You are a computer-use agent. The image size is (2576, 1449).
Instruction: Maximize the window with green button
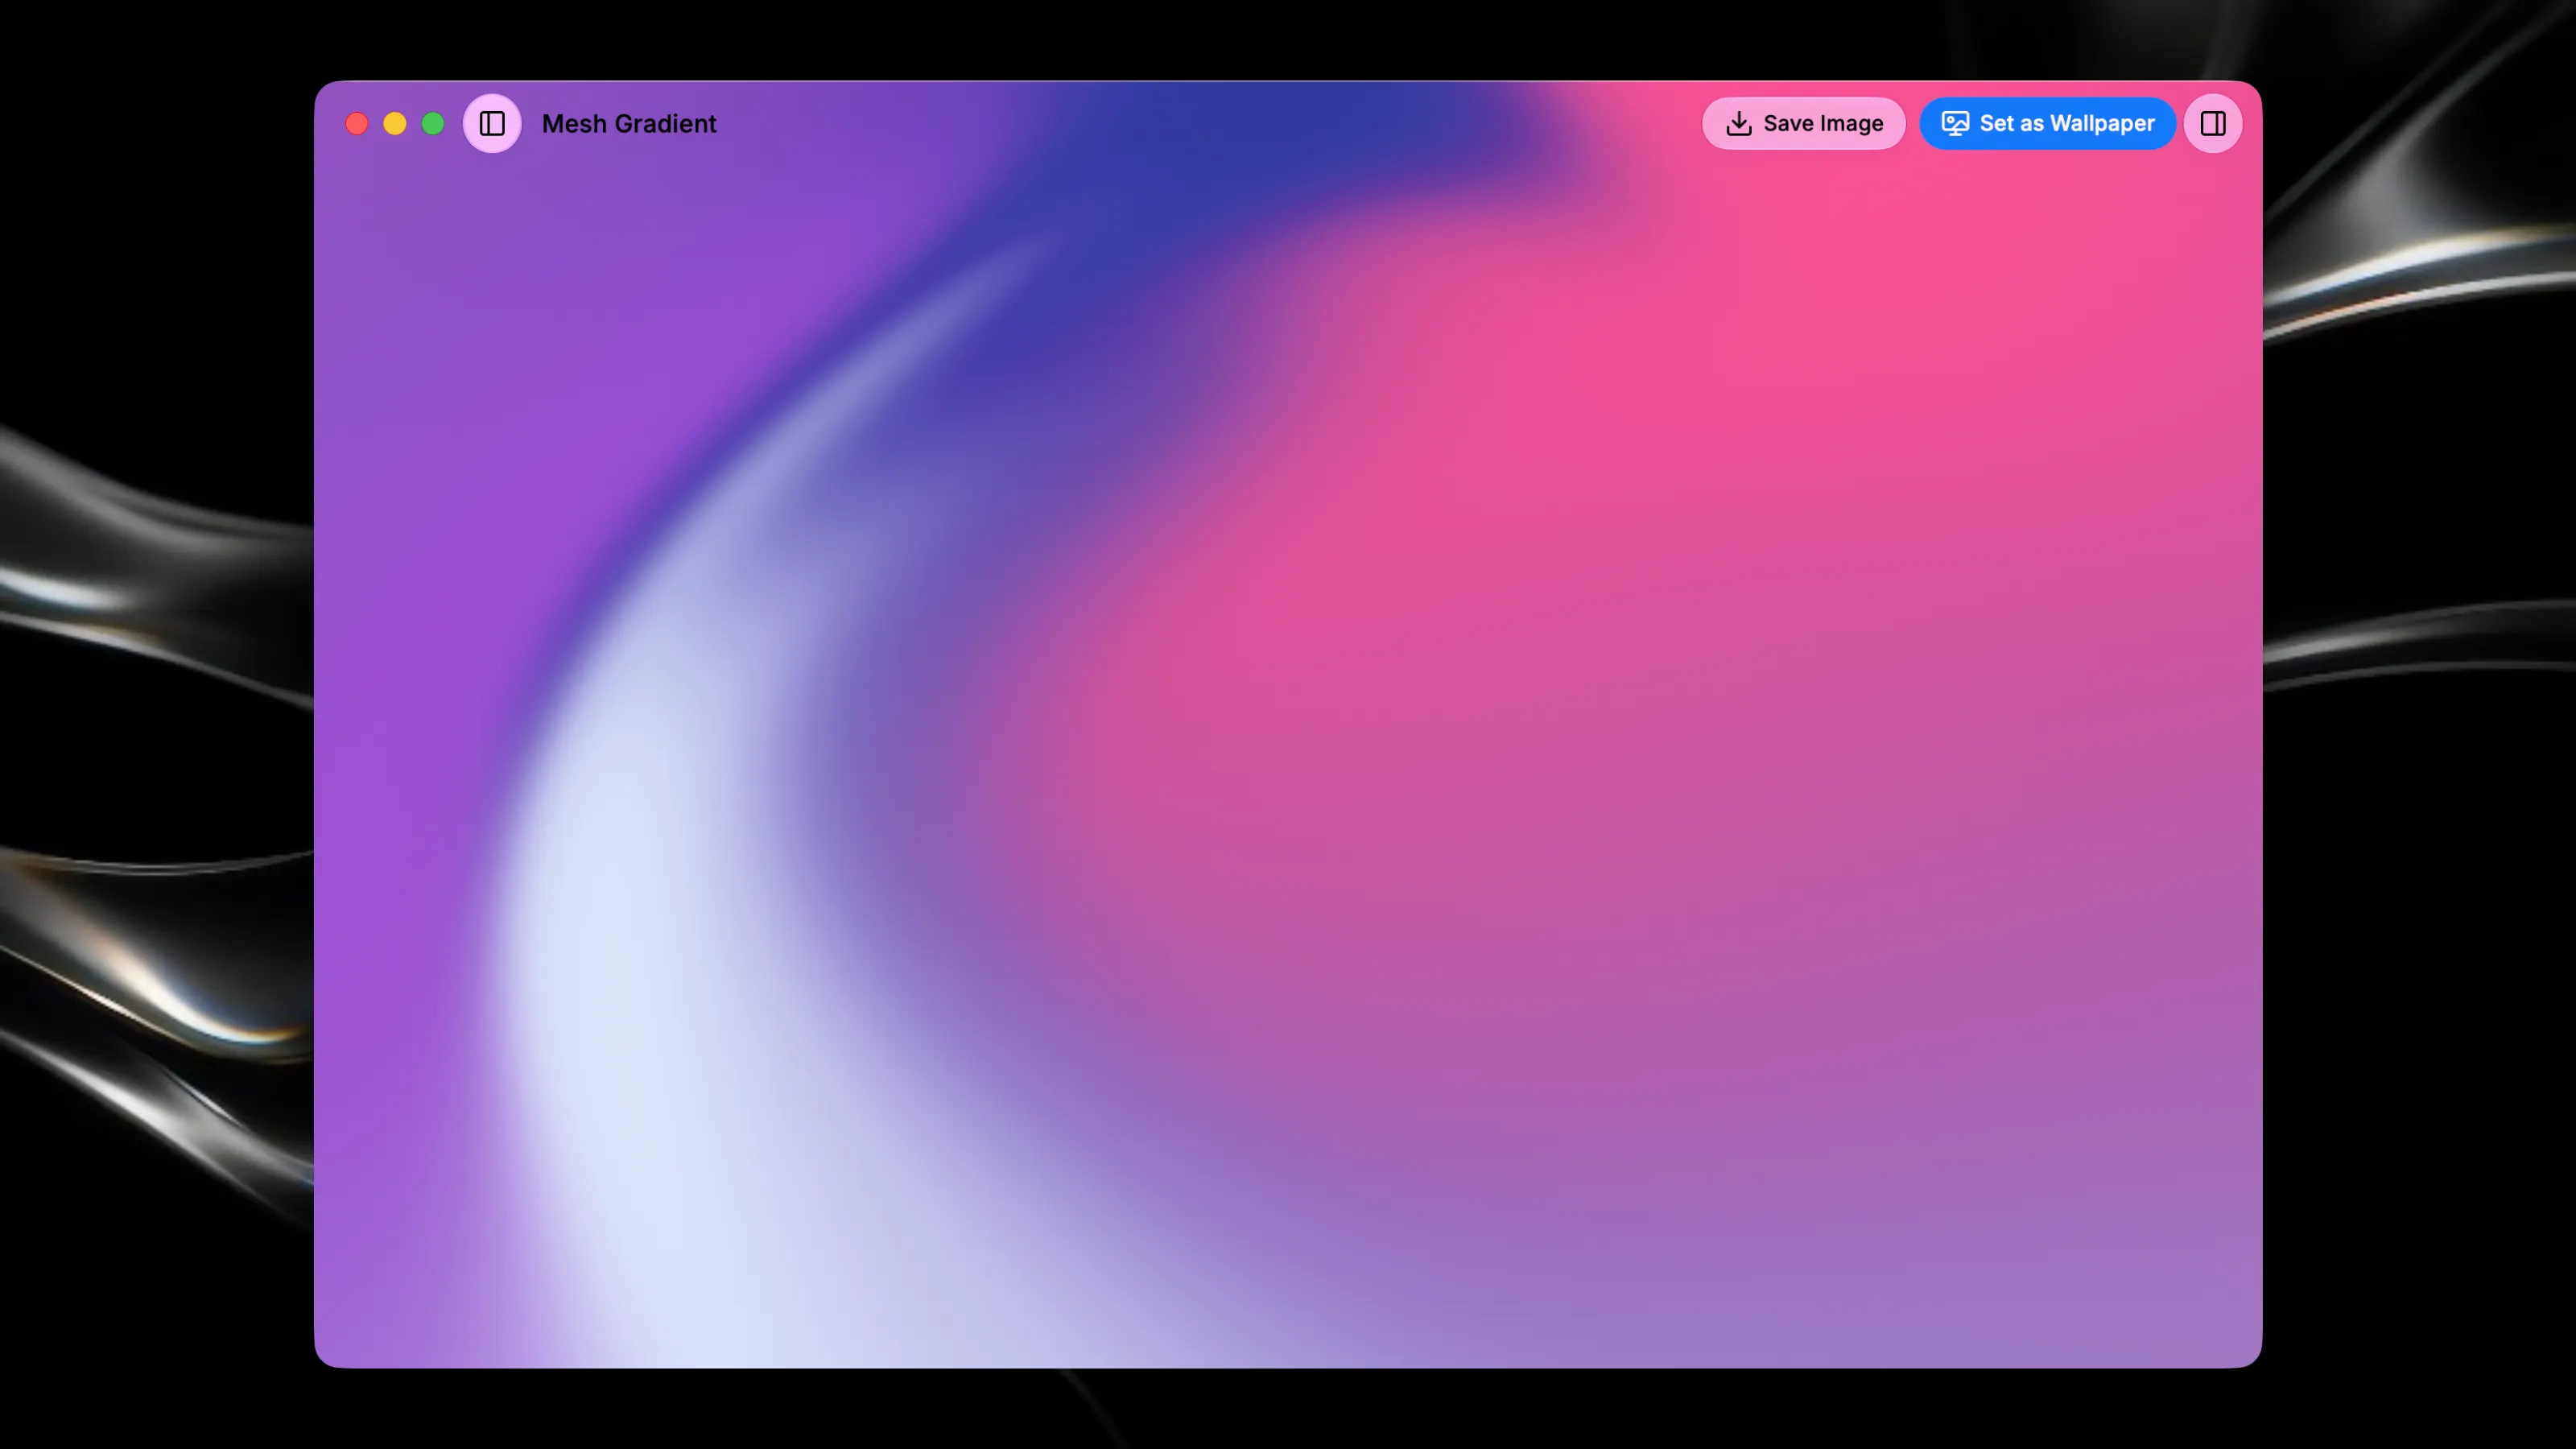tap(433, 123)
